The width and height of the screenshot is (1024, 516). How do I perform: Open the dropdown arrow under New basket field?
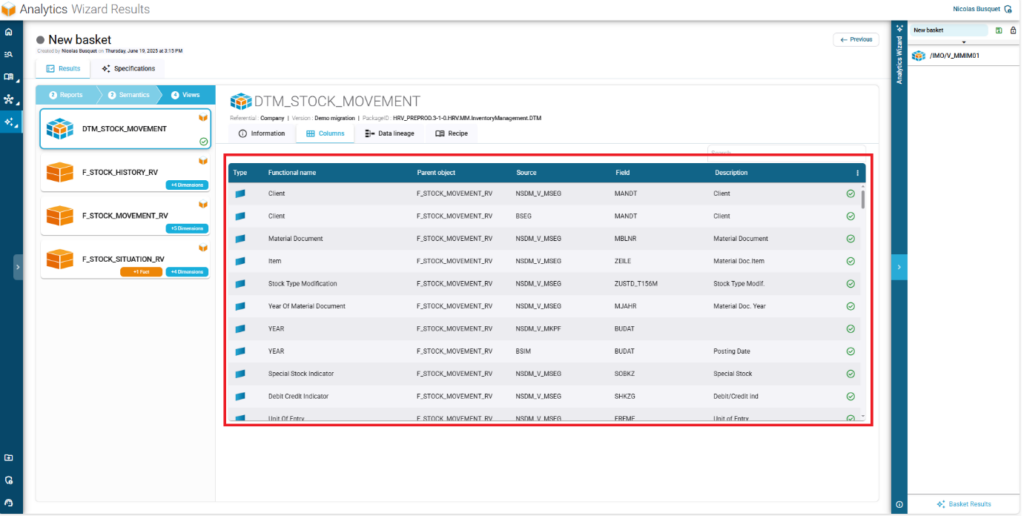pyautogui.click(x=963, y=42)
